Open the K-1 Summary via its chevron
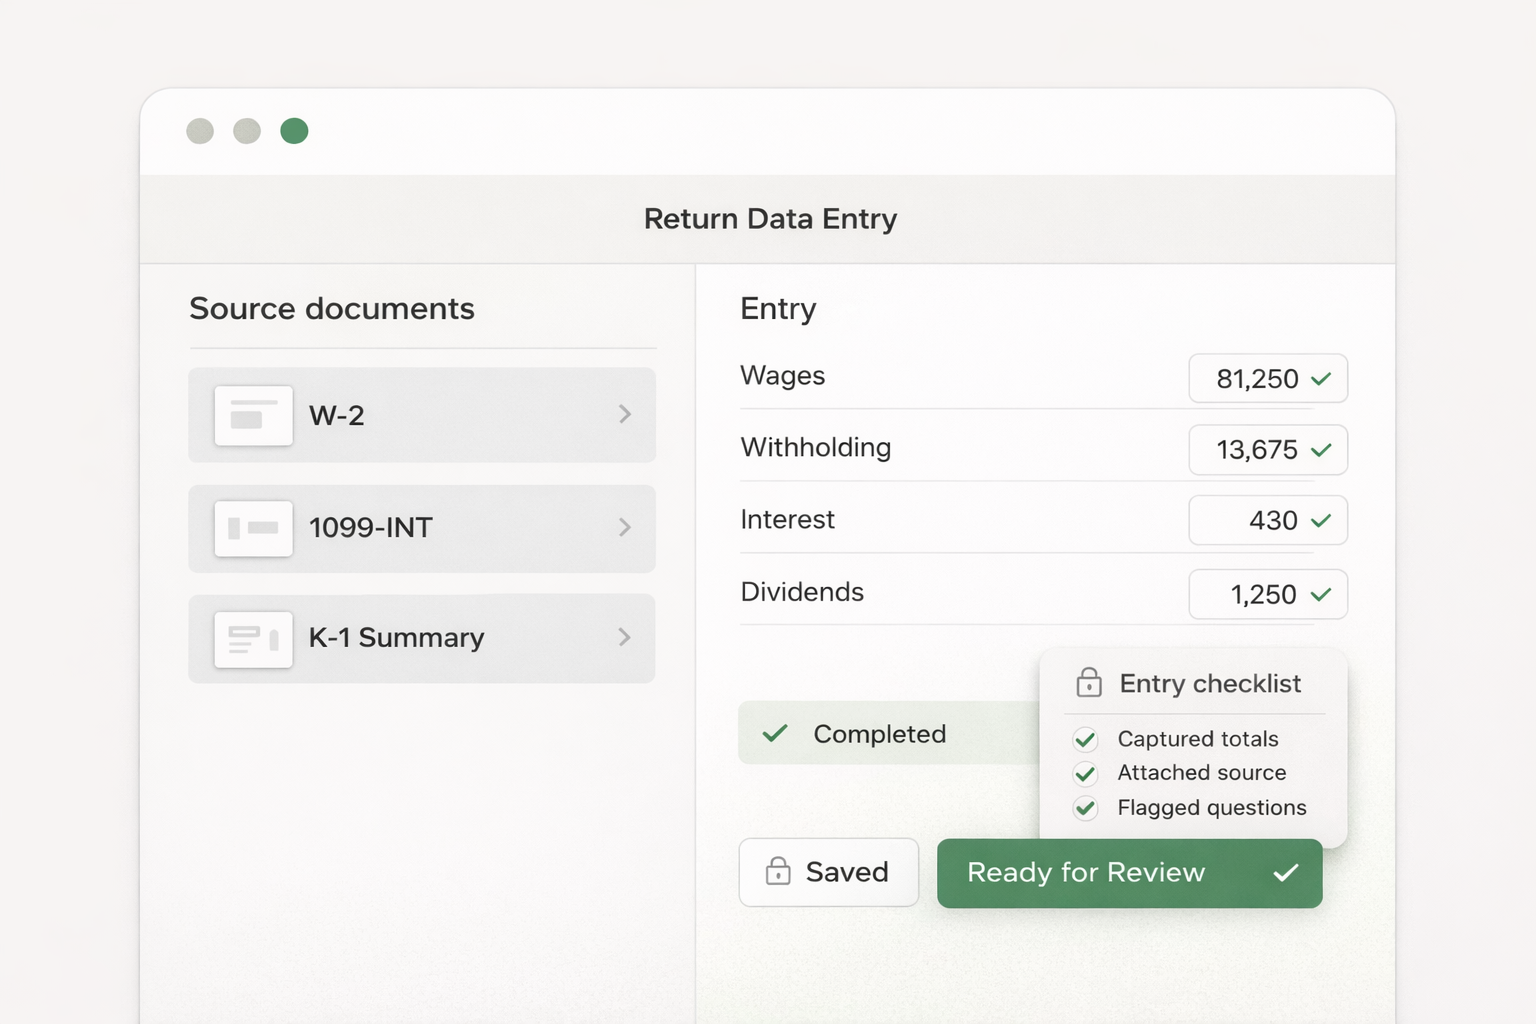The height and width of the screenshot is (1024, 1536). (x=625, y=638)
